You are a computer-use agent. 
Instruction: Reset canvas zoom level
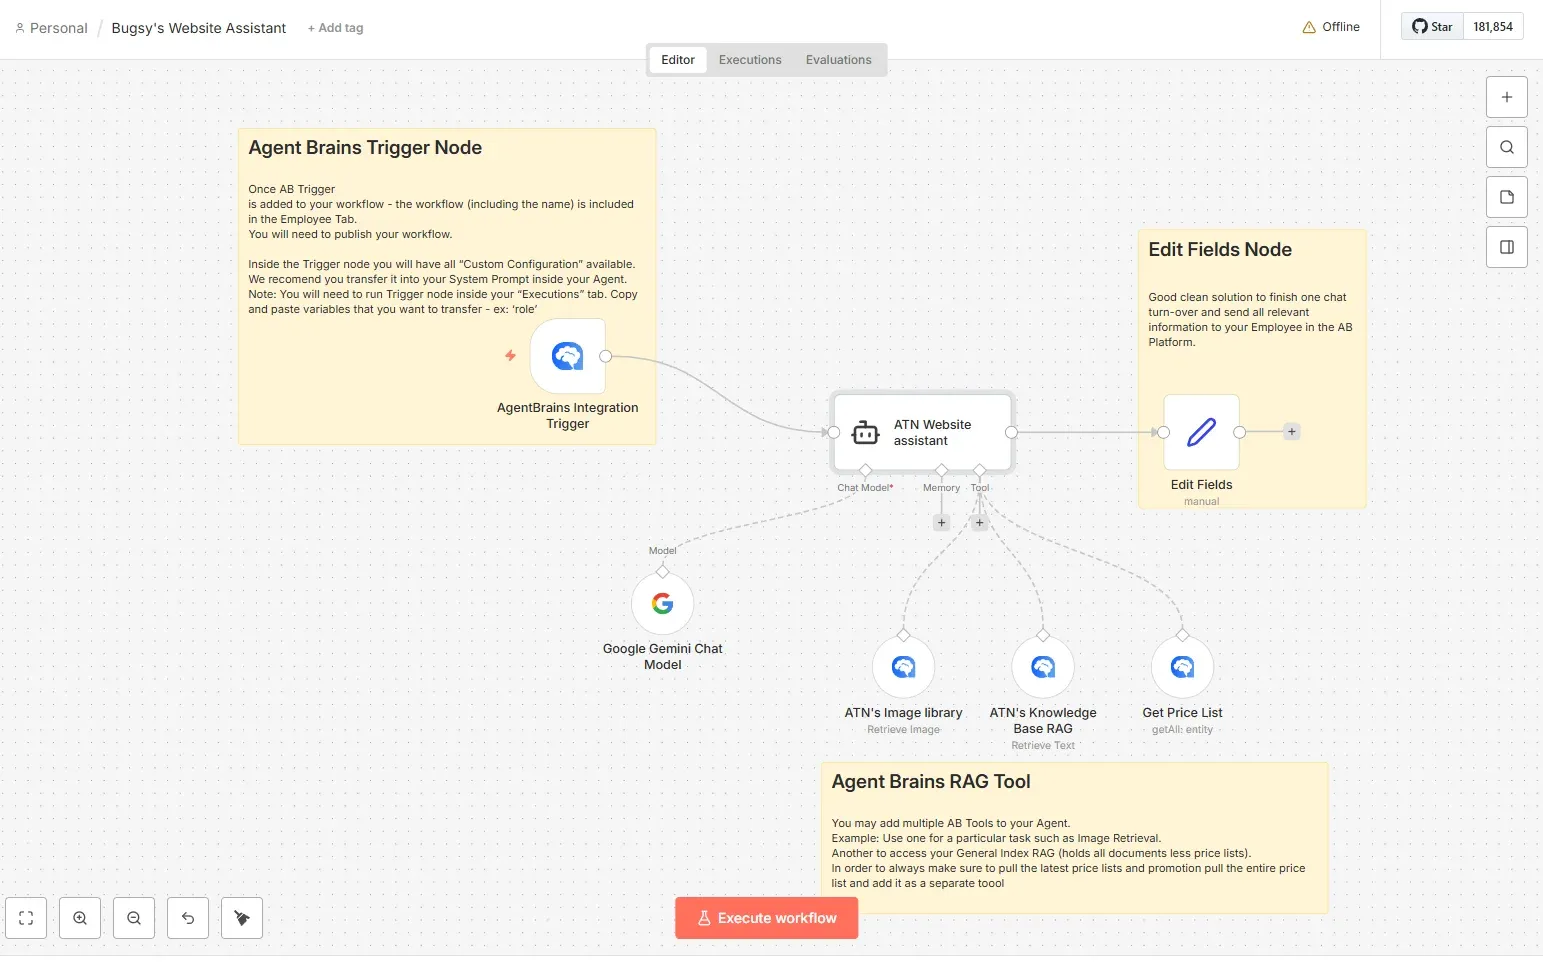pos(188,918)
